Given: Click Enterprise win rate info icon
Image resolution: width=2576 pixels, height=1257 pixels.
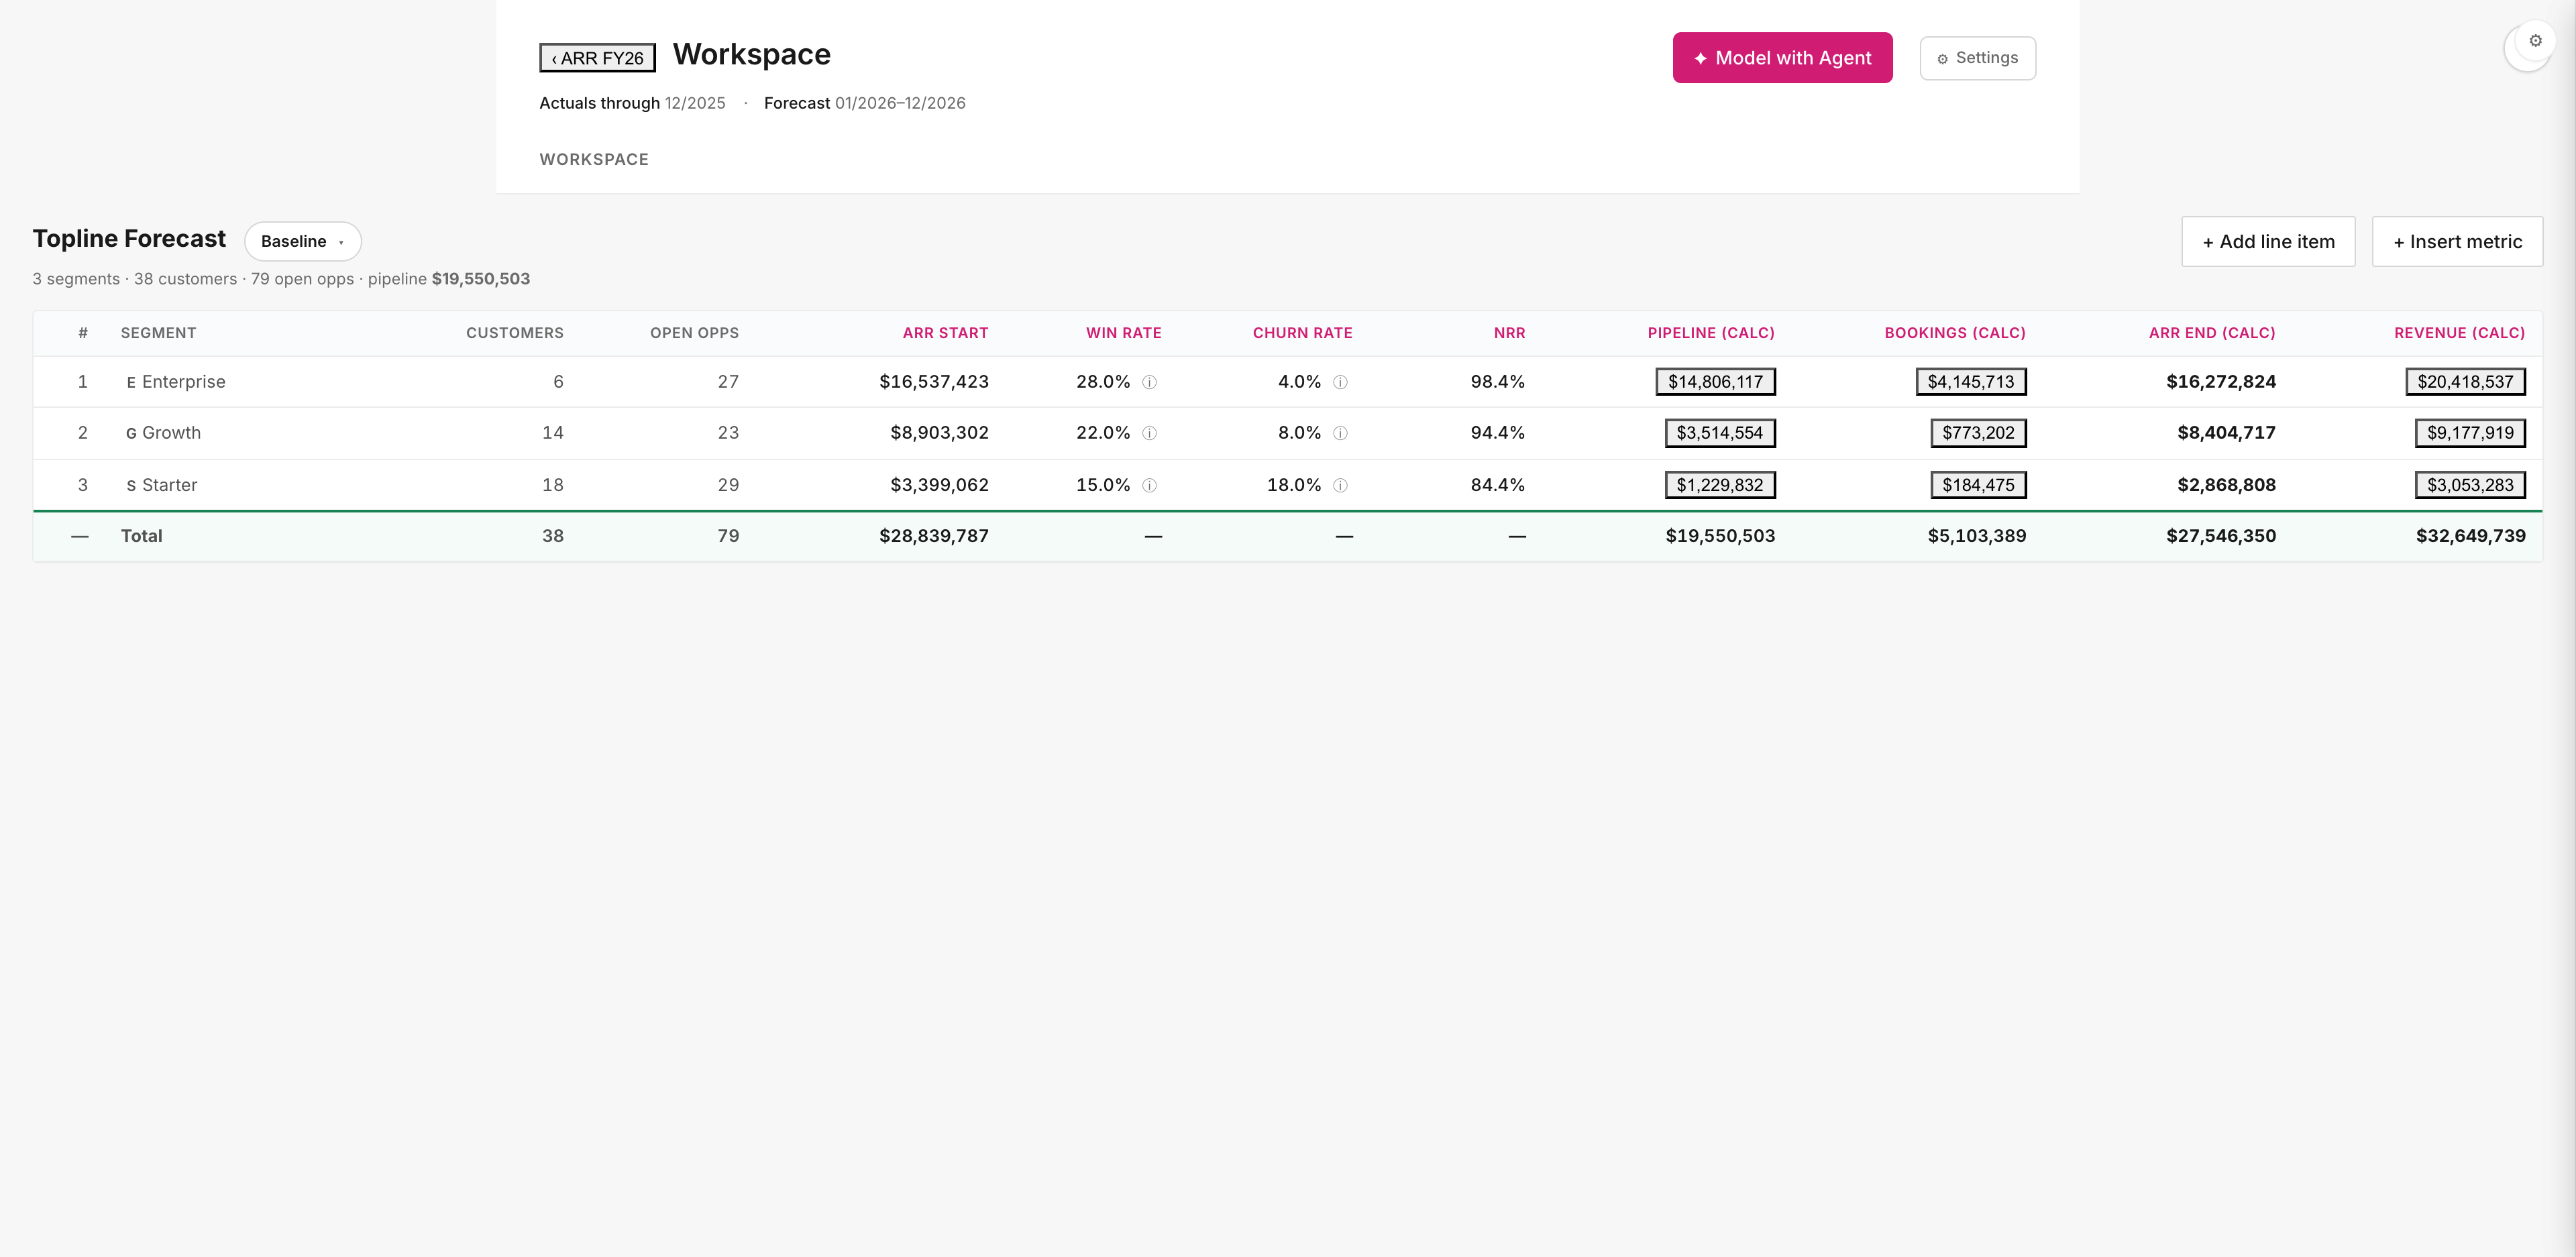Looking at the screenshot, I should (1150, 382).
